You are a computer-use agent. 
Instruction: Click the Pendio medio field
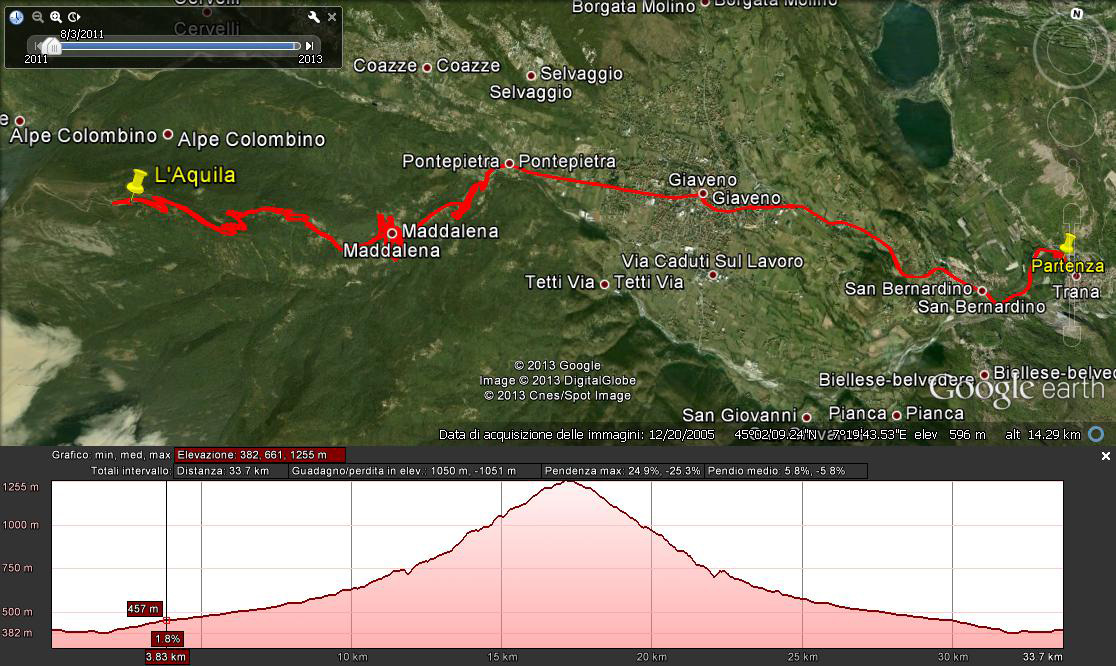pyautogui.click(x=786, y=471)
